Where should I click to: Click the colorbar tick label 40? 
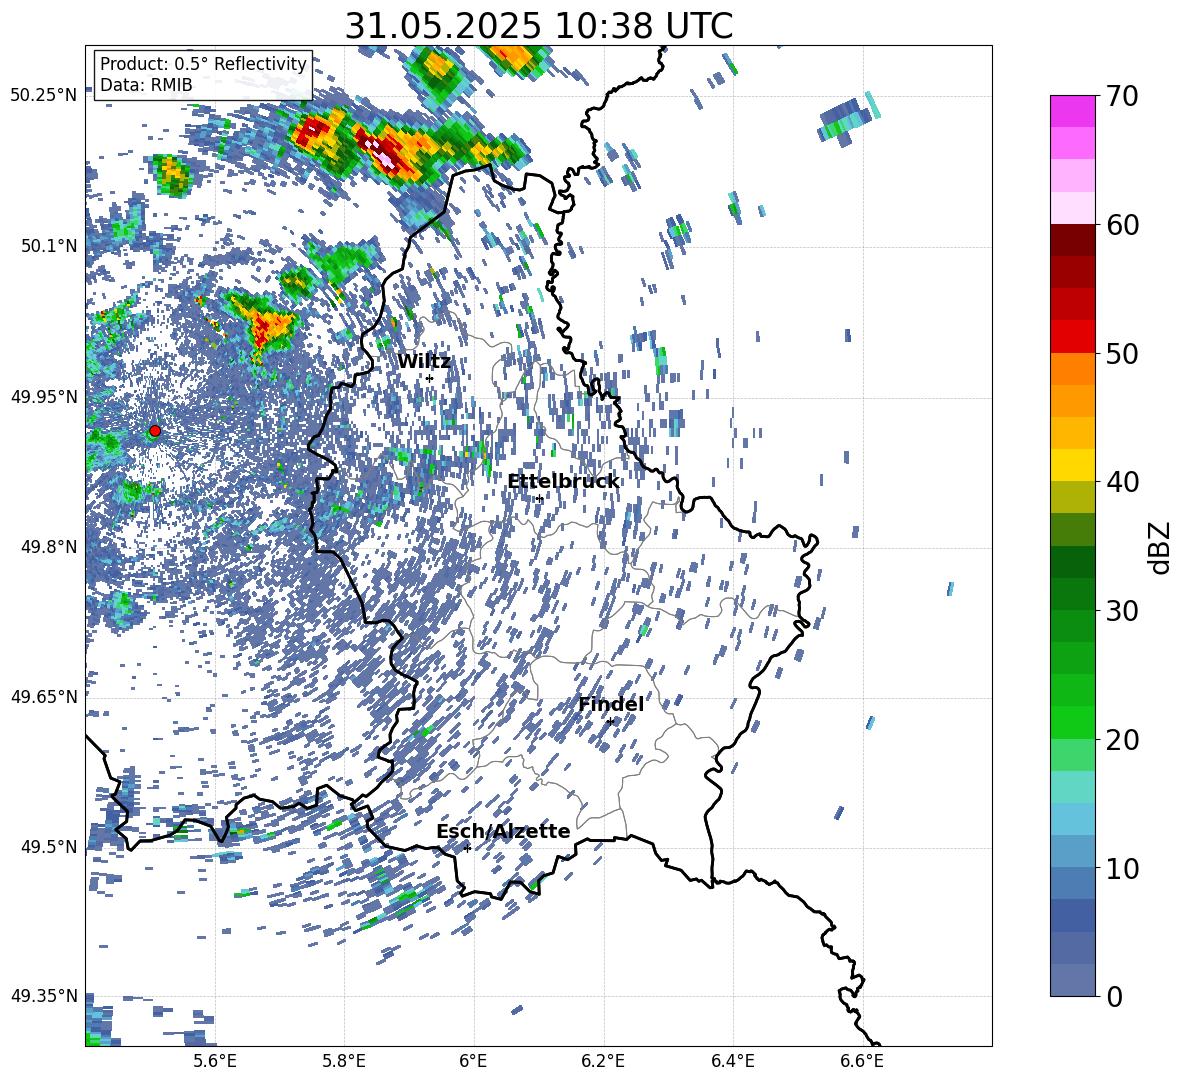1123,482
